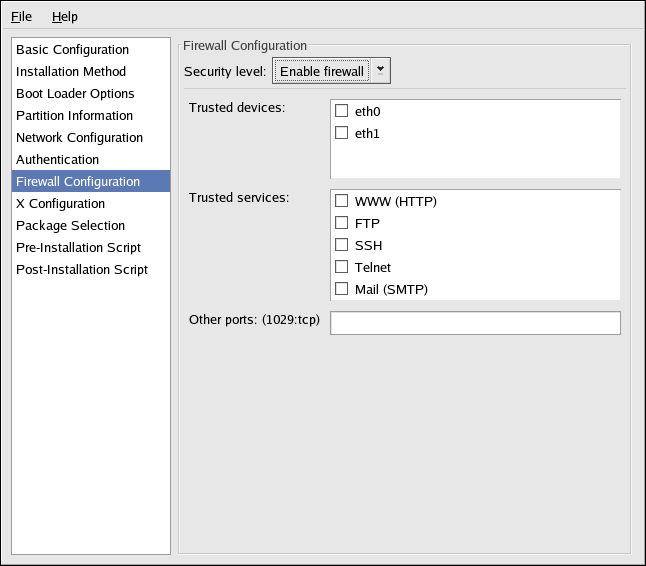
Task: Open the File menu
Action: (x=21, y=17)
